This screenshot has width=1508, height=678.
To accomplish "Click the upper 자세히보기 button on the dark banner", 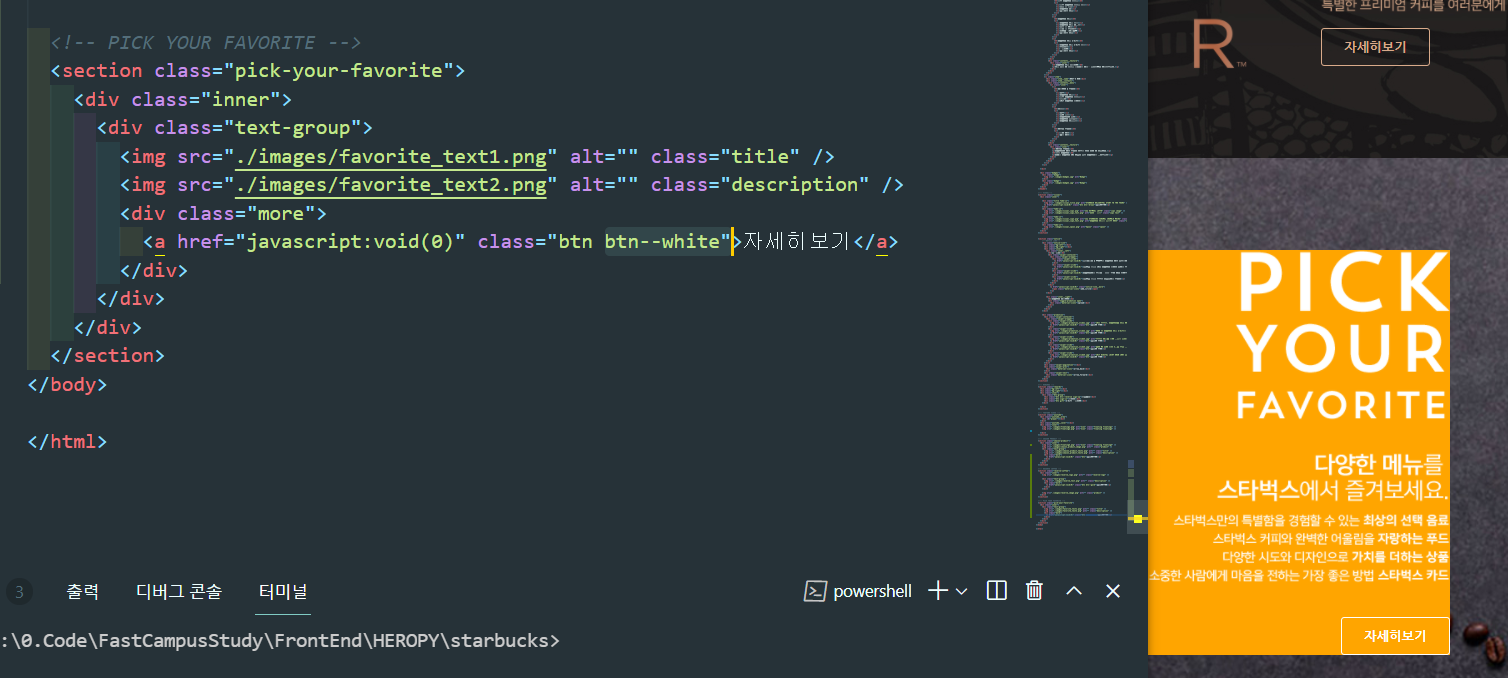I will coord(1375,47).
